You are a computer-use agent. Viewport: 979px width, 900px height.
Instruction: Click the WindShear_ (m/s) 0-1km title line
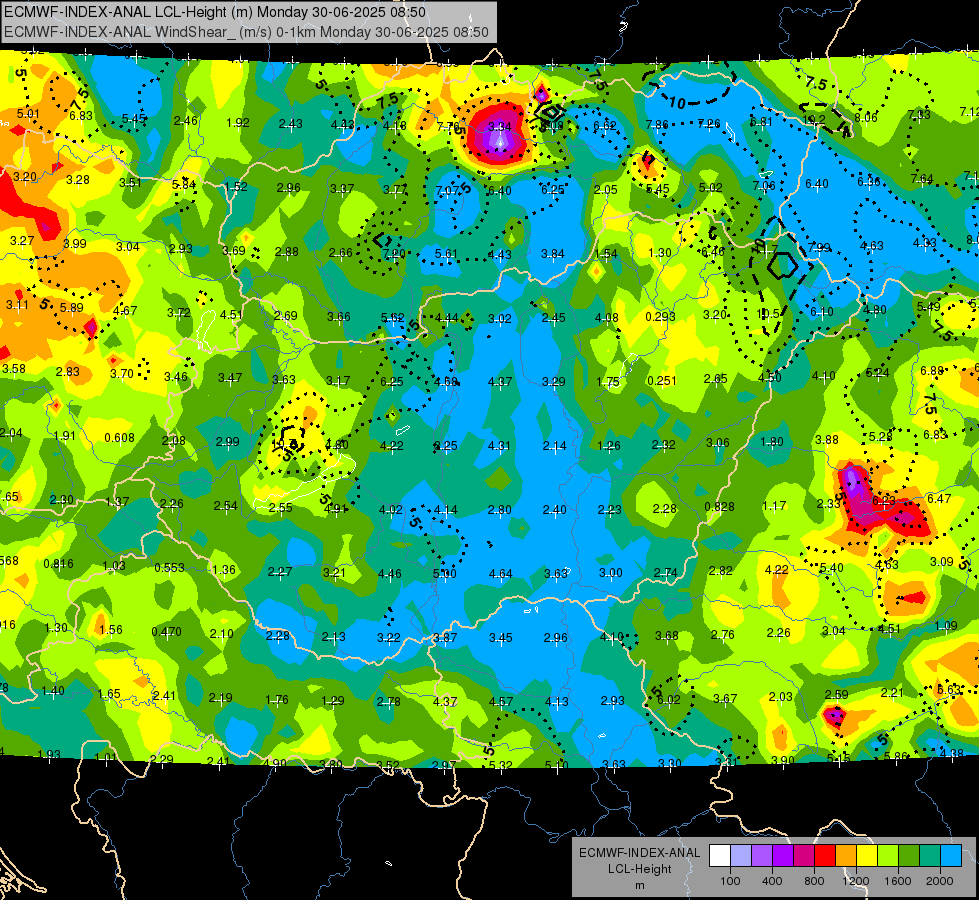(x=246, y=32)
